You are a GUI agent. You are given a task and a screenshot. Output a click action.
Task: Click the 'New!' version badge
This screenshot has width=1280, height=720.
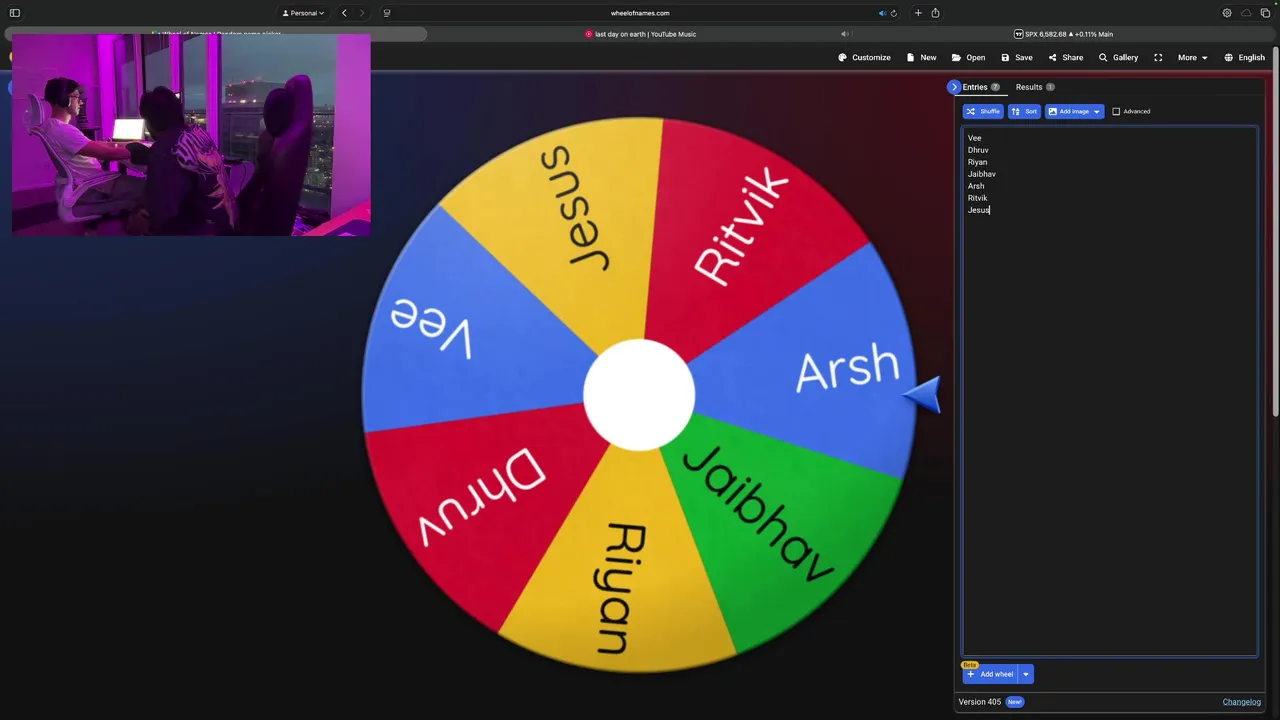[1015, 702]
